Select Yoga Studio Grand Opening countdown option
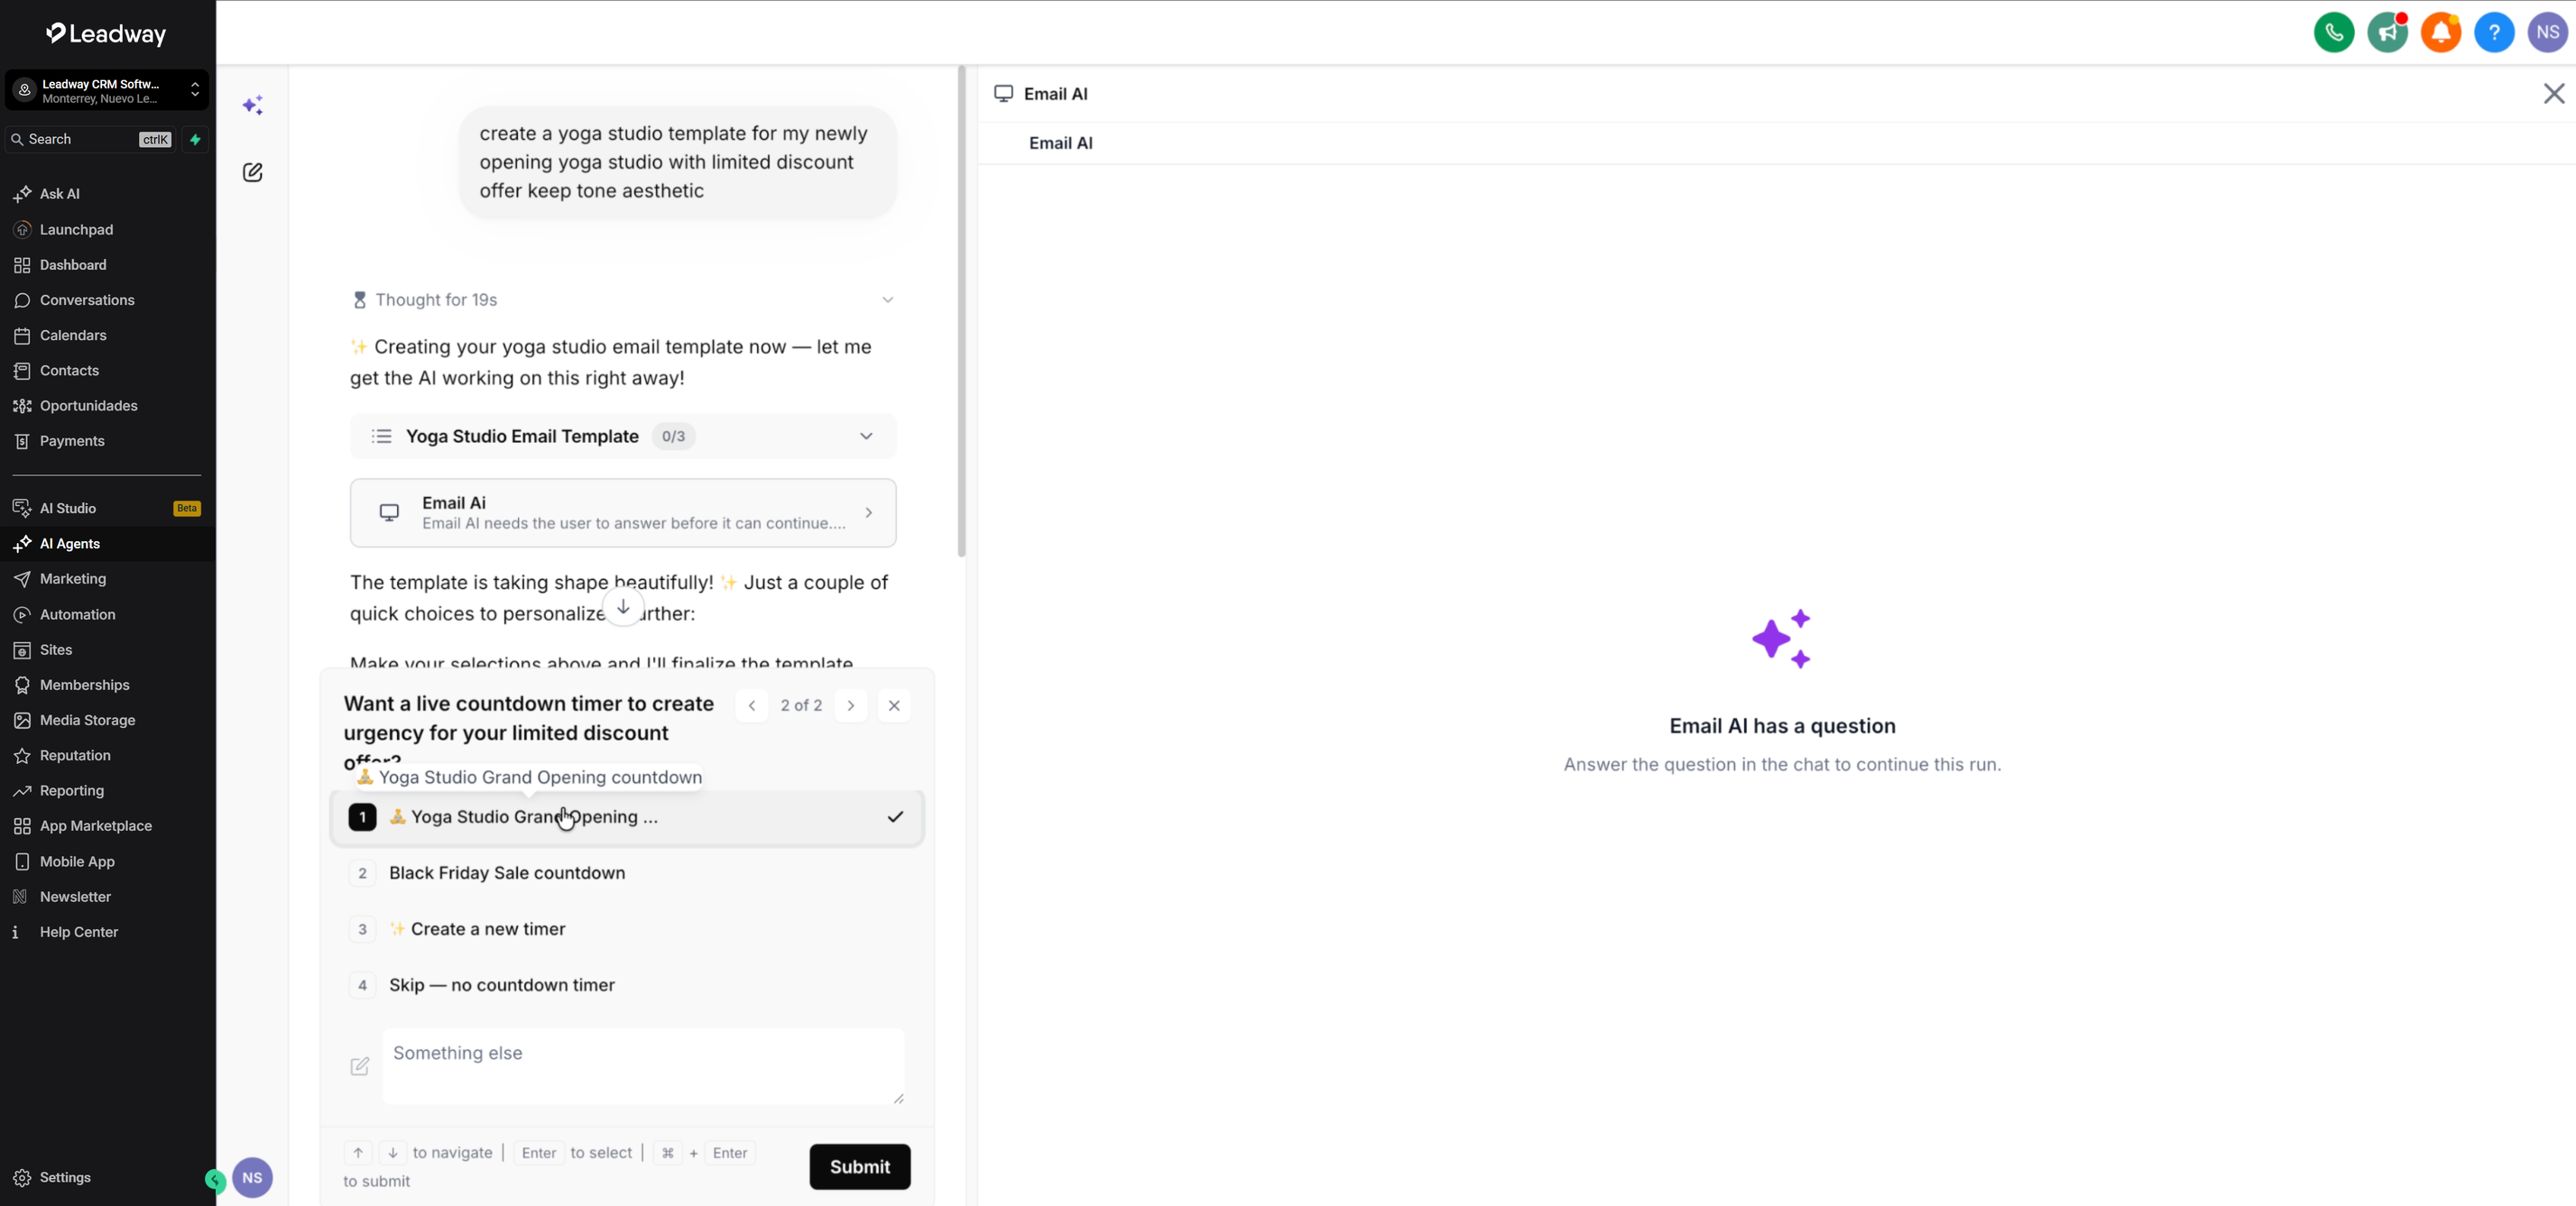The width and height of the screenshot is (2576, 1206). pyautogui.click(x=627, y=817)
